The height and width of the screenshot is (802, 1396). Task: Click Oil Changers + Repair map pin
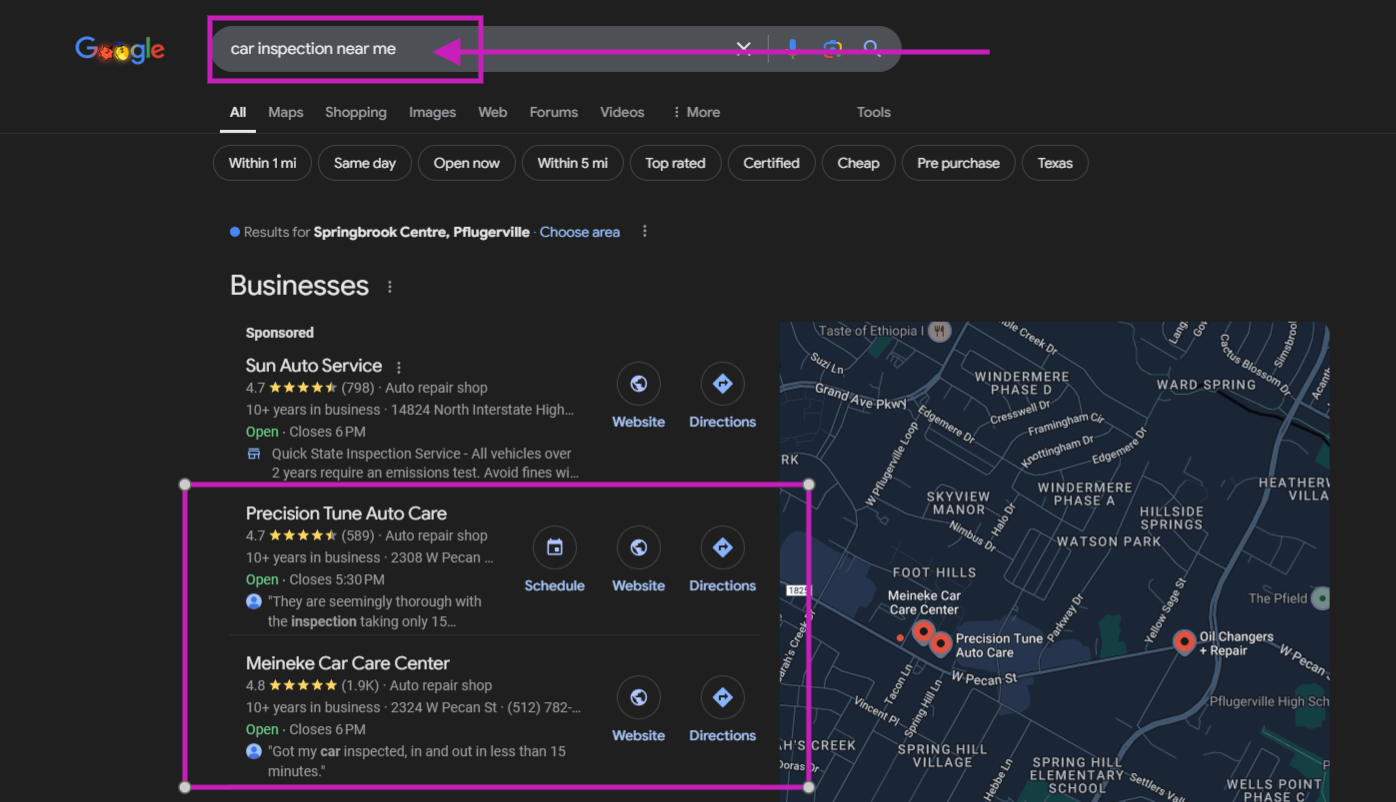[1184, 641]
